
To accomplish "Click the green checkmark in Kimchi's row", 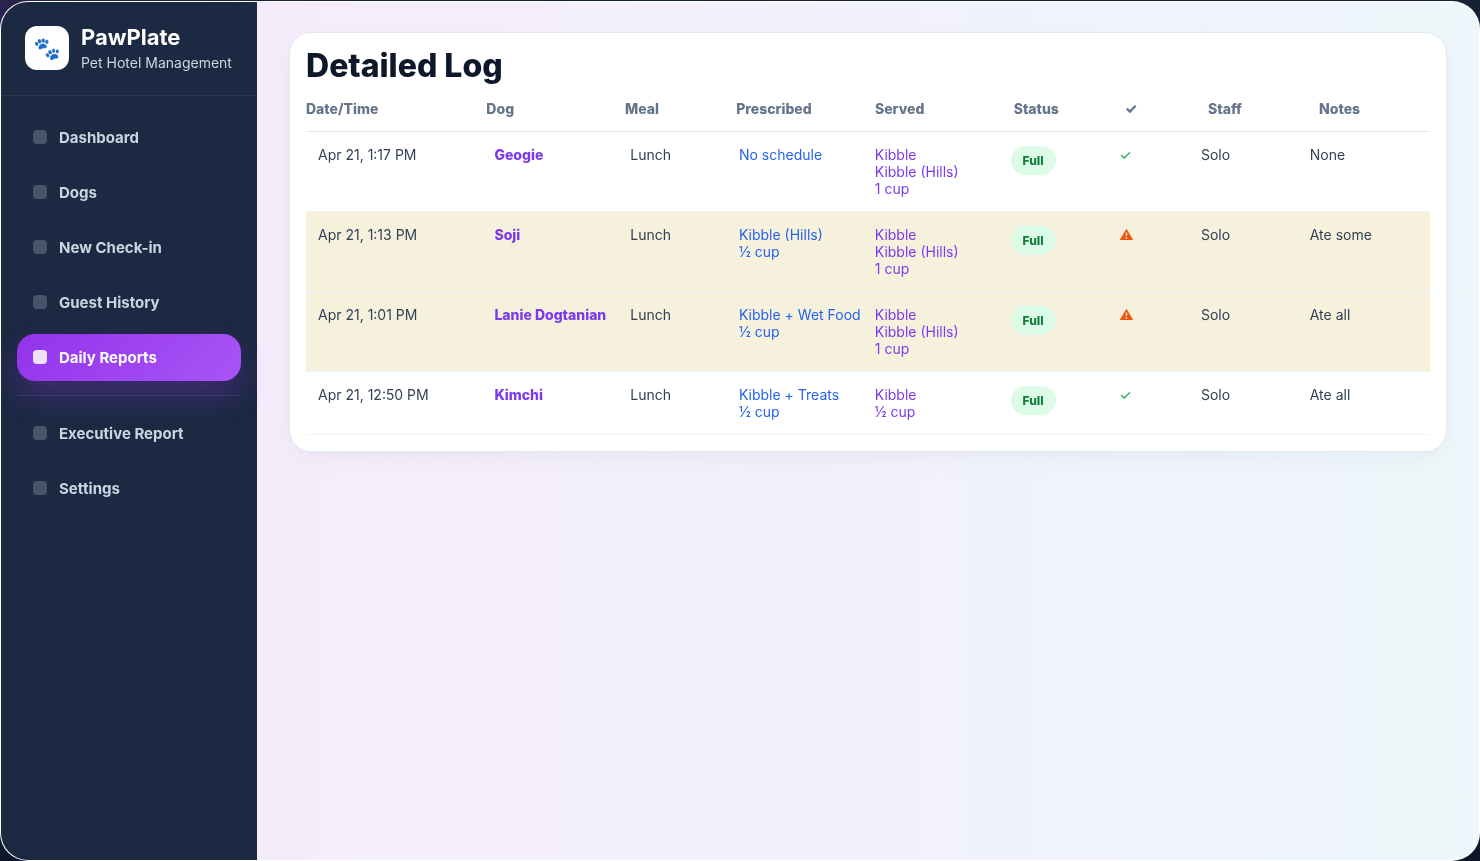I will (x=1126, y=395).
